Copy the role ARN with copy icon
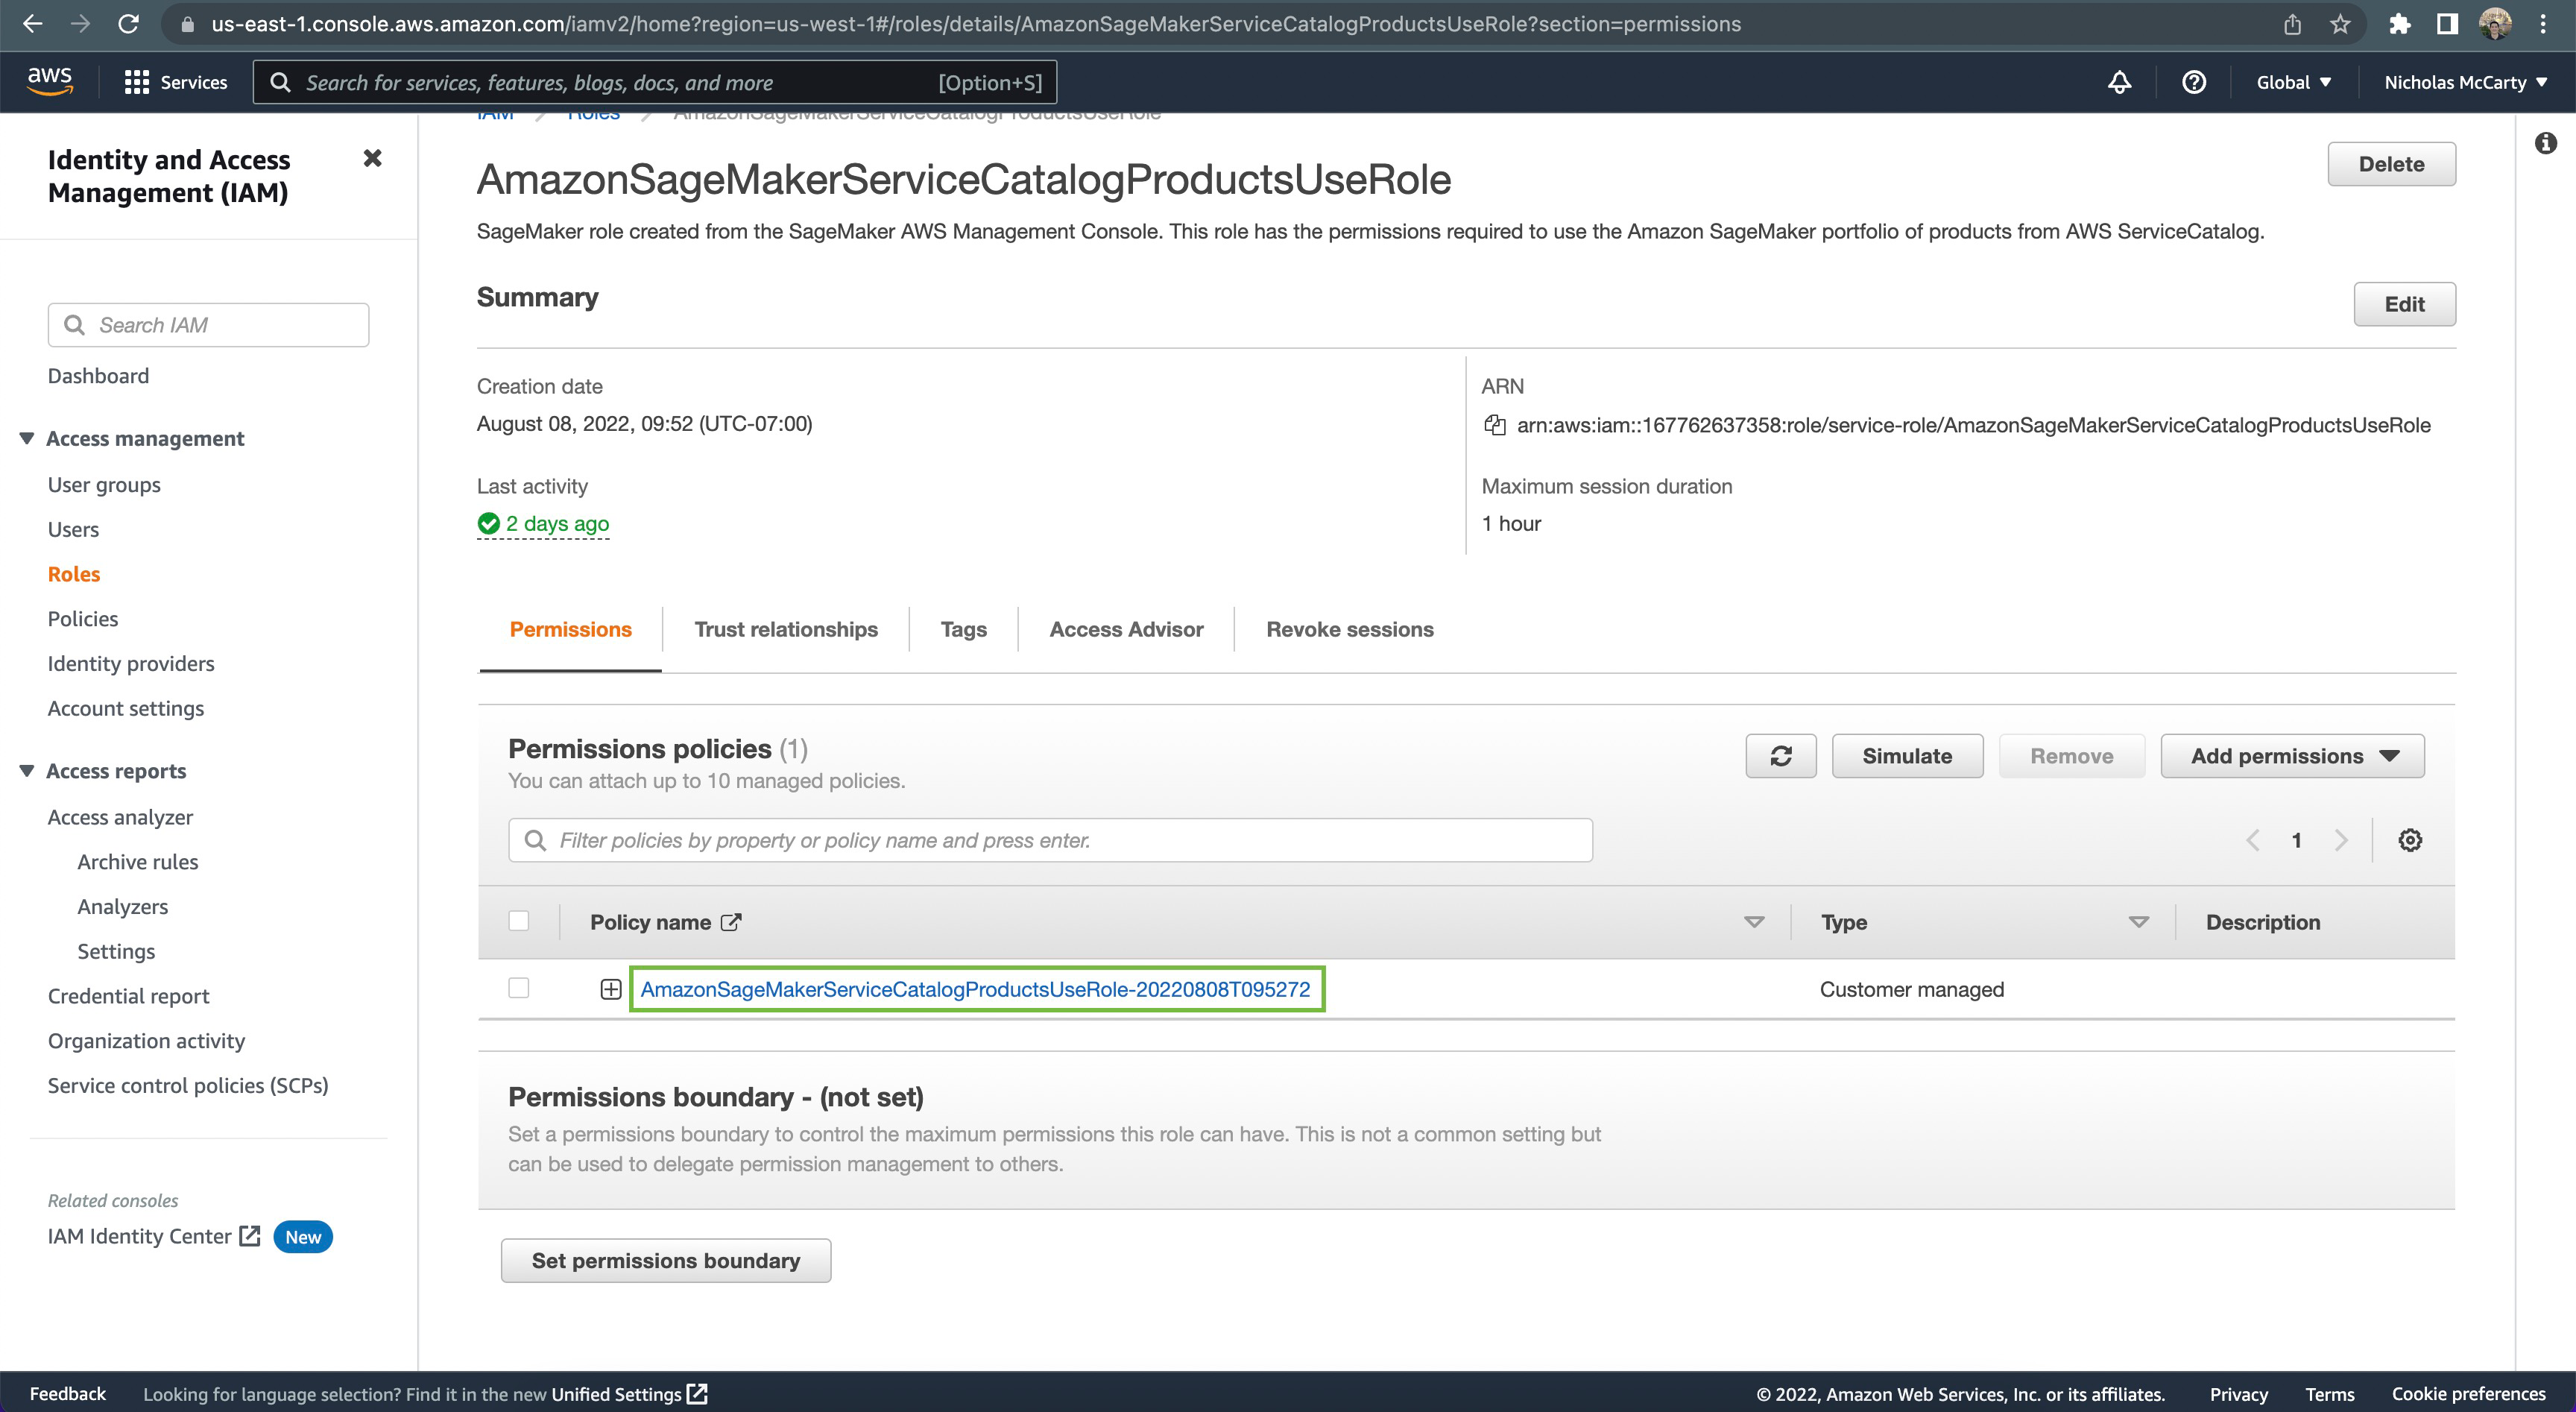This screenshot has height=1412, width=2576. click(1494, 425)
